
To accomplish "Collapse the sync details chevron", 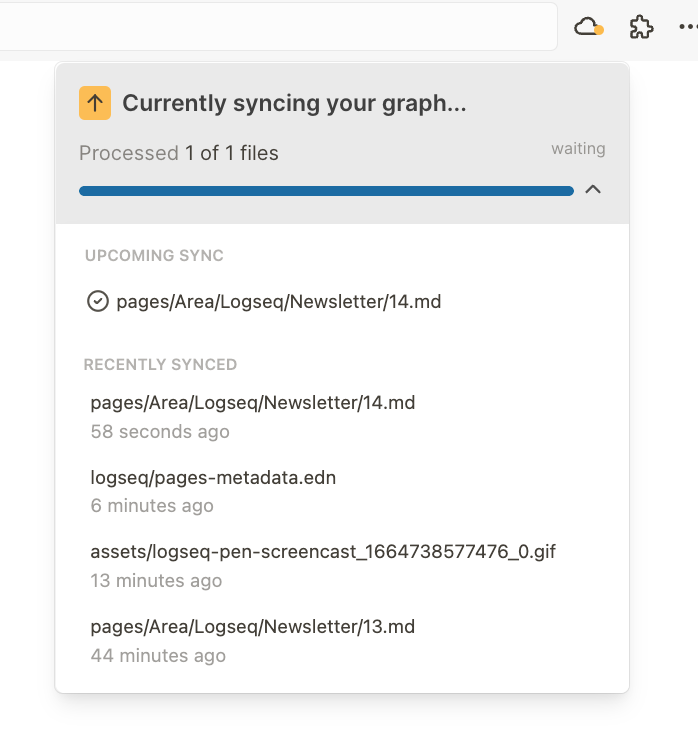I will point(593,189).
